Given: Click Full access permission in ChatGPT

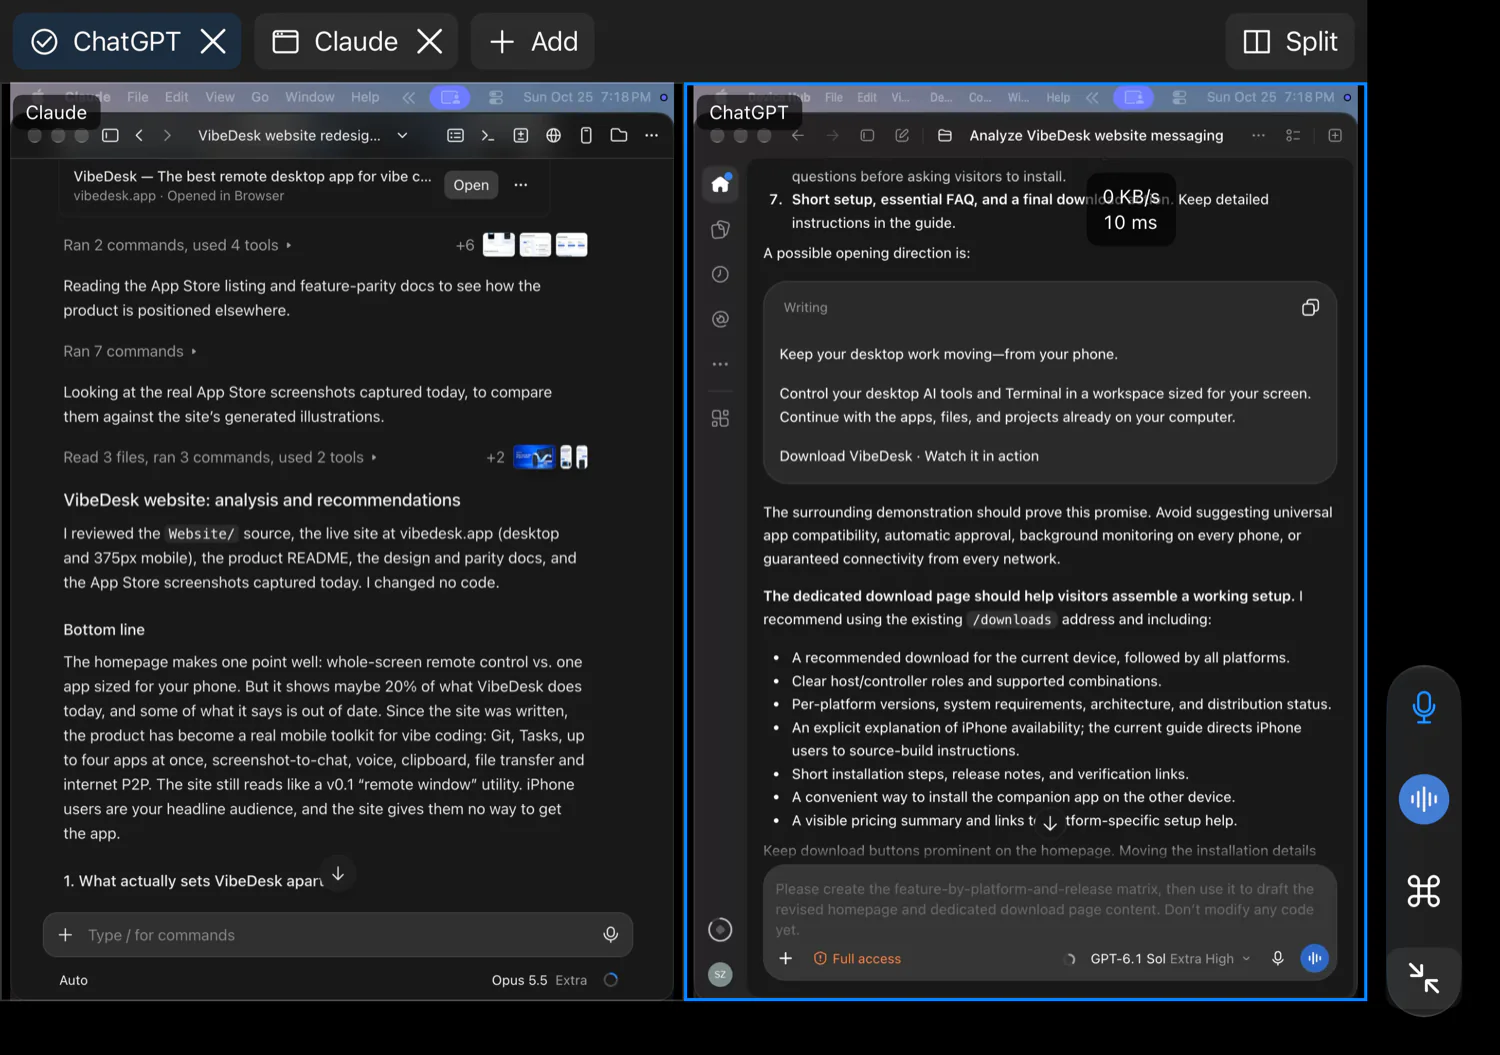Looking at the screenshot, I should coord(857,959).
